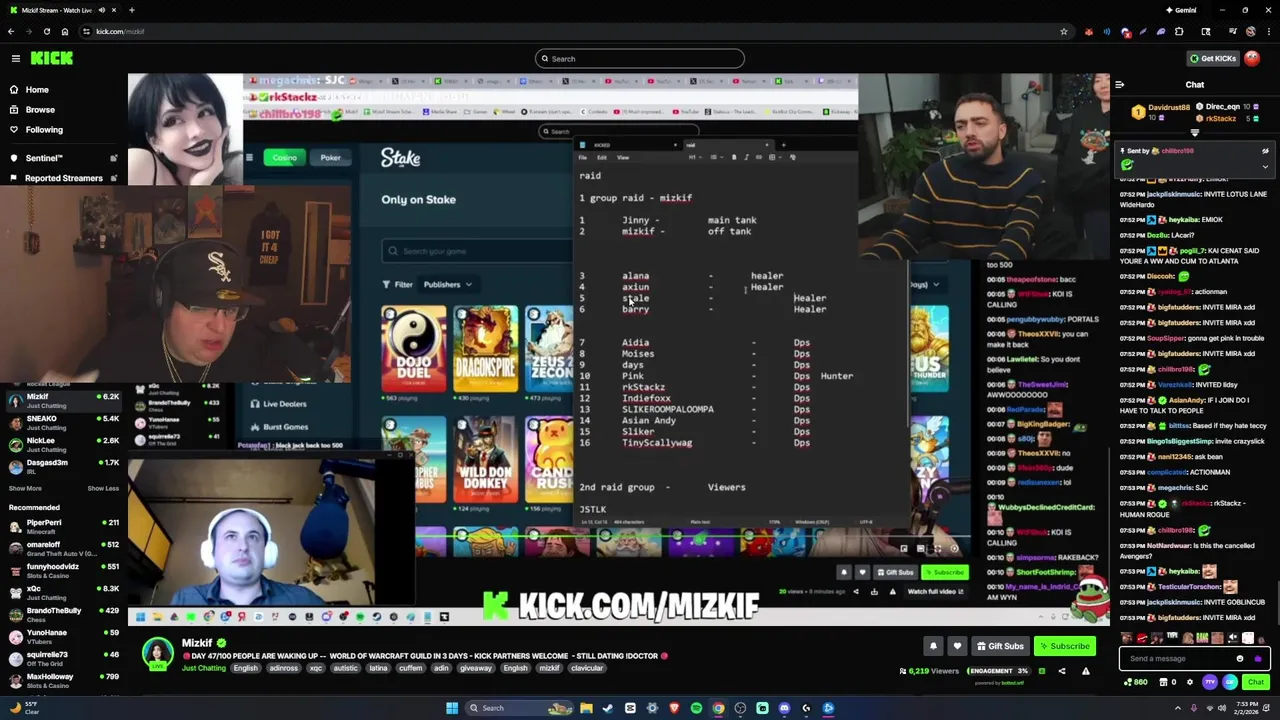Click Show More under followed channels

tap(25, 488)
